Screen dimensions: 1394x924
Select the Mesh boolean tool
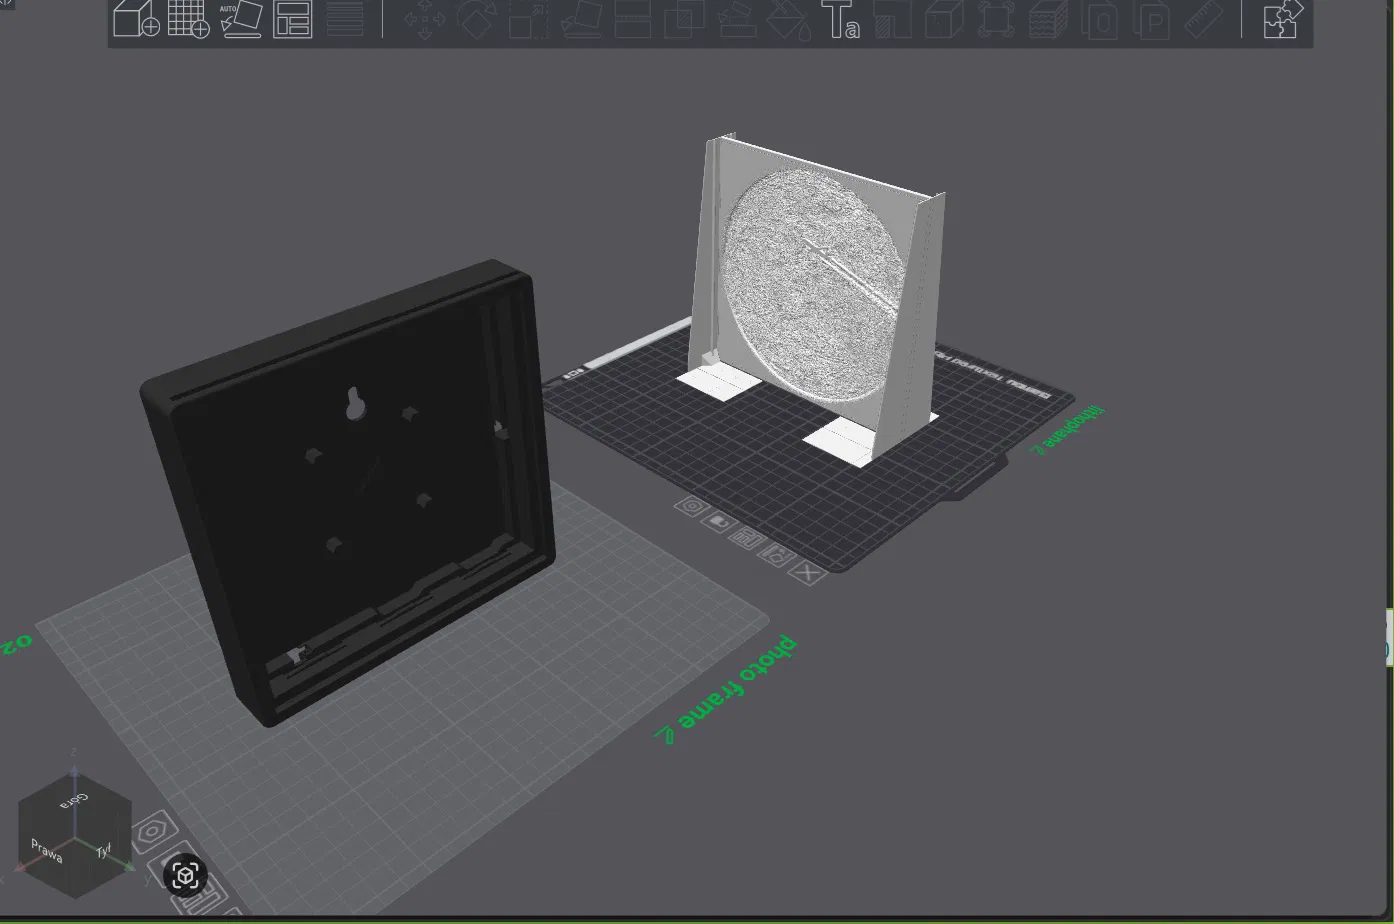685,18
